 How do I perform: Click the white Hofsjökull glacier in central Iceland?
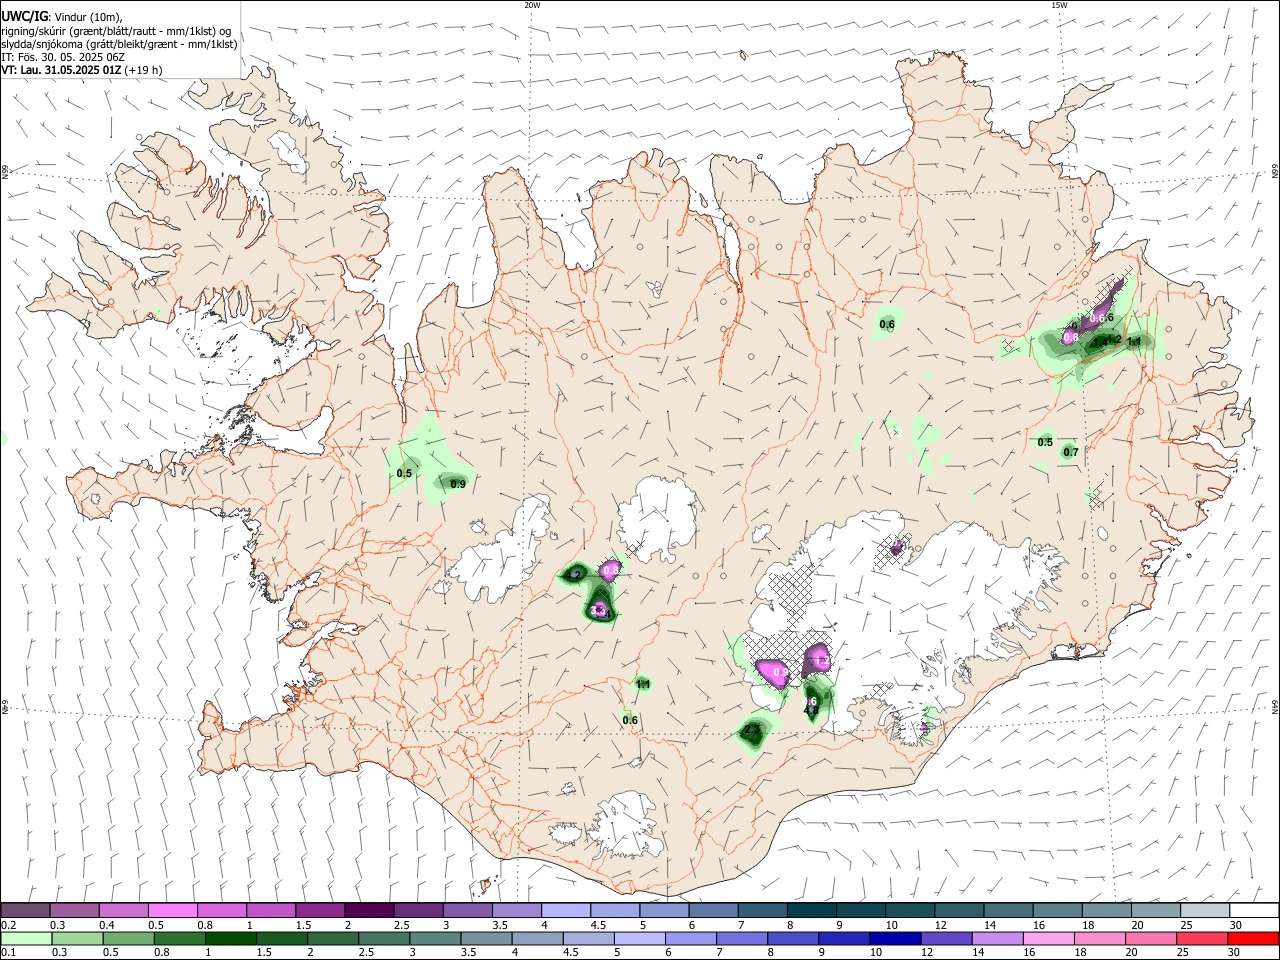coord(658,517)
